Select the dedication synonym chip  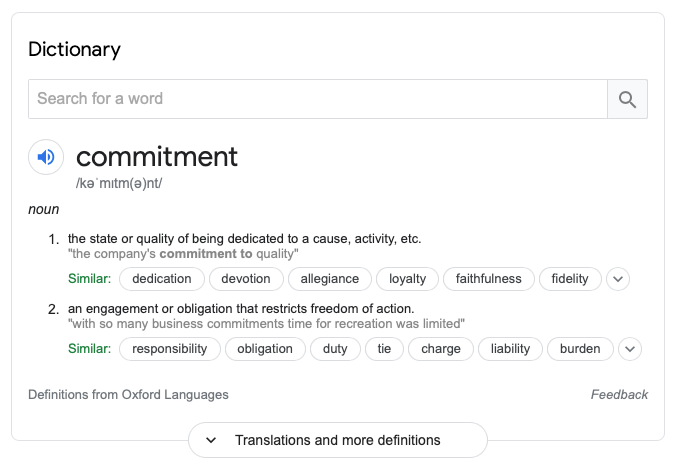coord(162,279)
